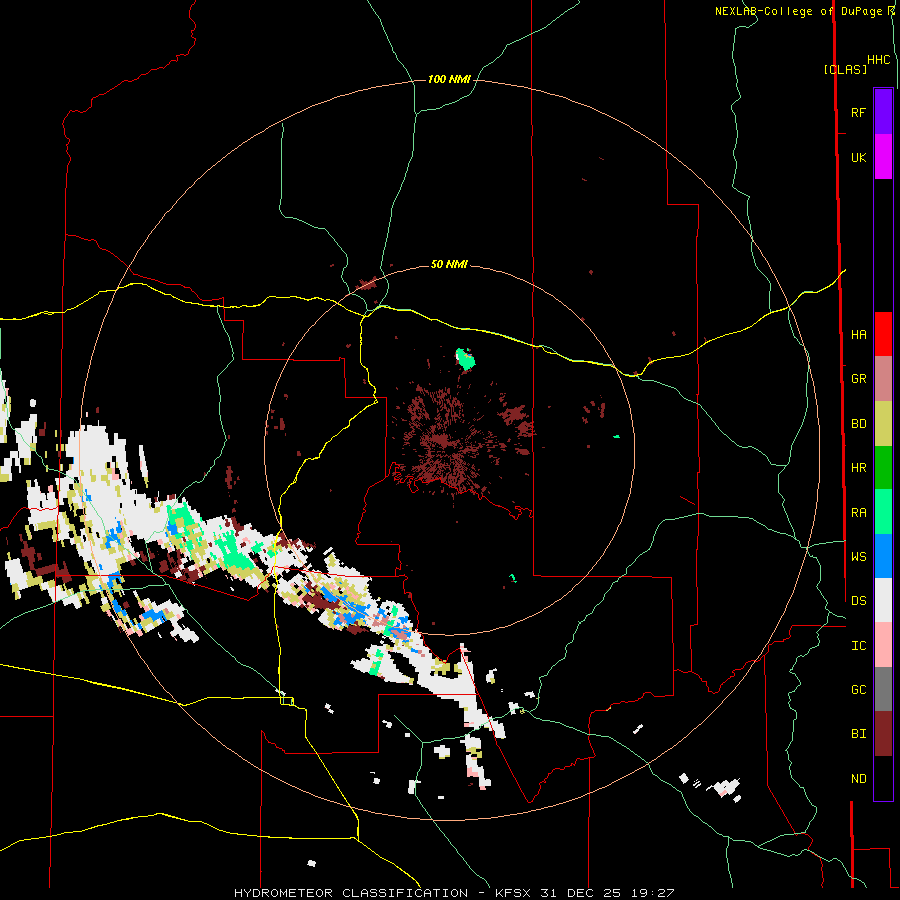The width and height of the screenshot is (900, 900).
Task: Click the WS legend label
Action: coord(859,557)
